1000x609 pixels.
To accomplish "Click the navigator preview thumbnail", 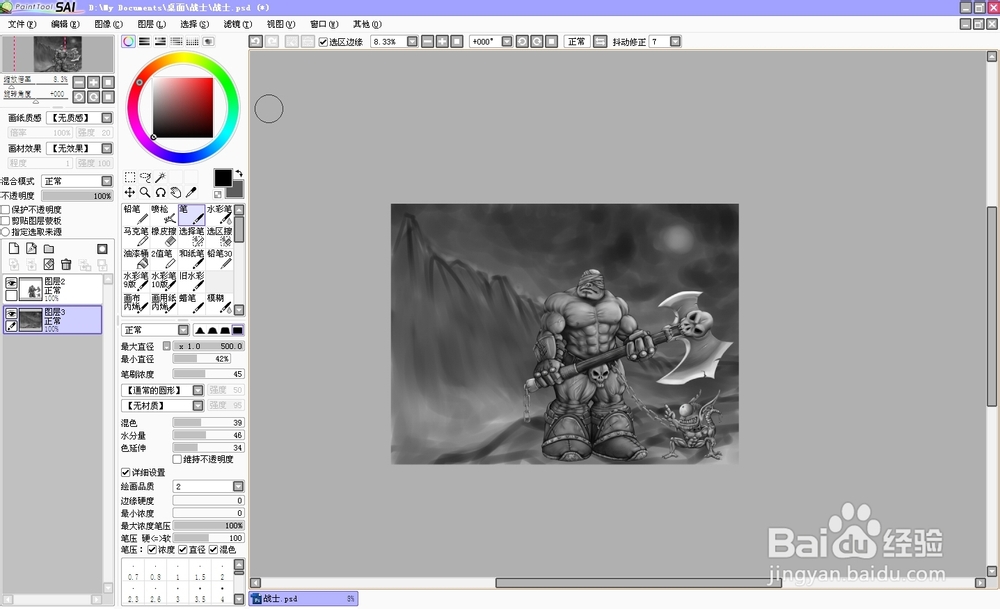I will tap(57, 54).
